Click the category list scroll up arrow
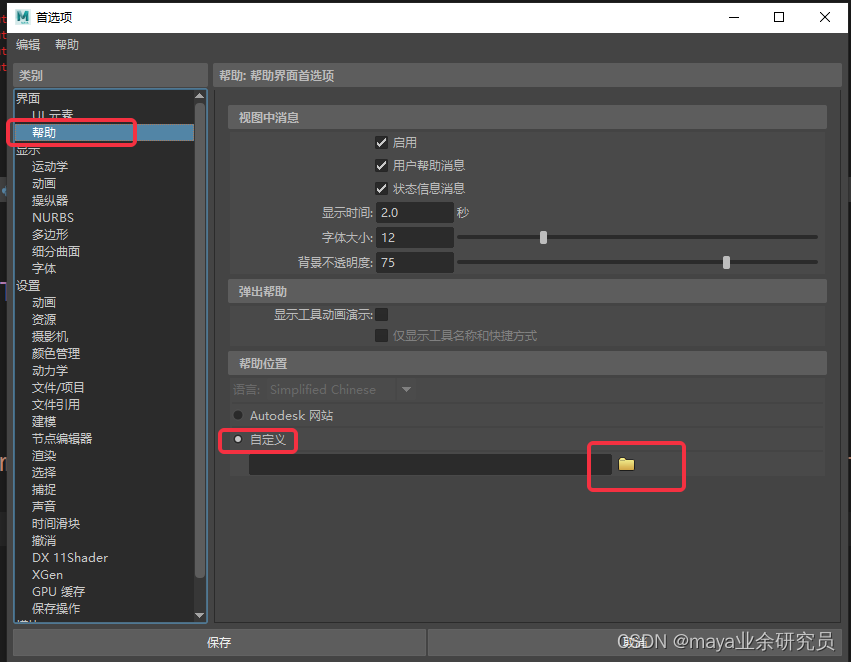The height and width of the screenshot is (662, 851). click(200, 96)
